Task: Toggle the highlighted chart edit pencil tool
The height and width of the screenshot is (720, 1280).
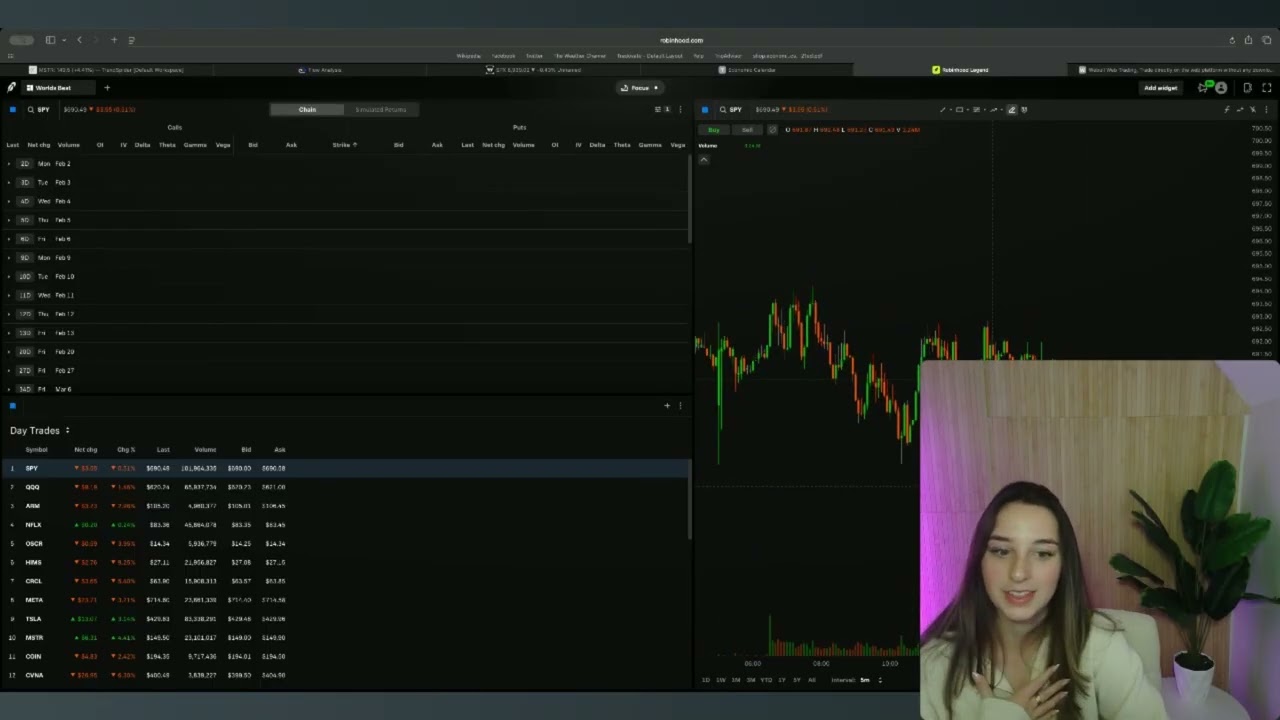Action: pos(1011,110)
